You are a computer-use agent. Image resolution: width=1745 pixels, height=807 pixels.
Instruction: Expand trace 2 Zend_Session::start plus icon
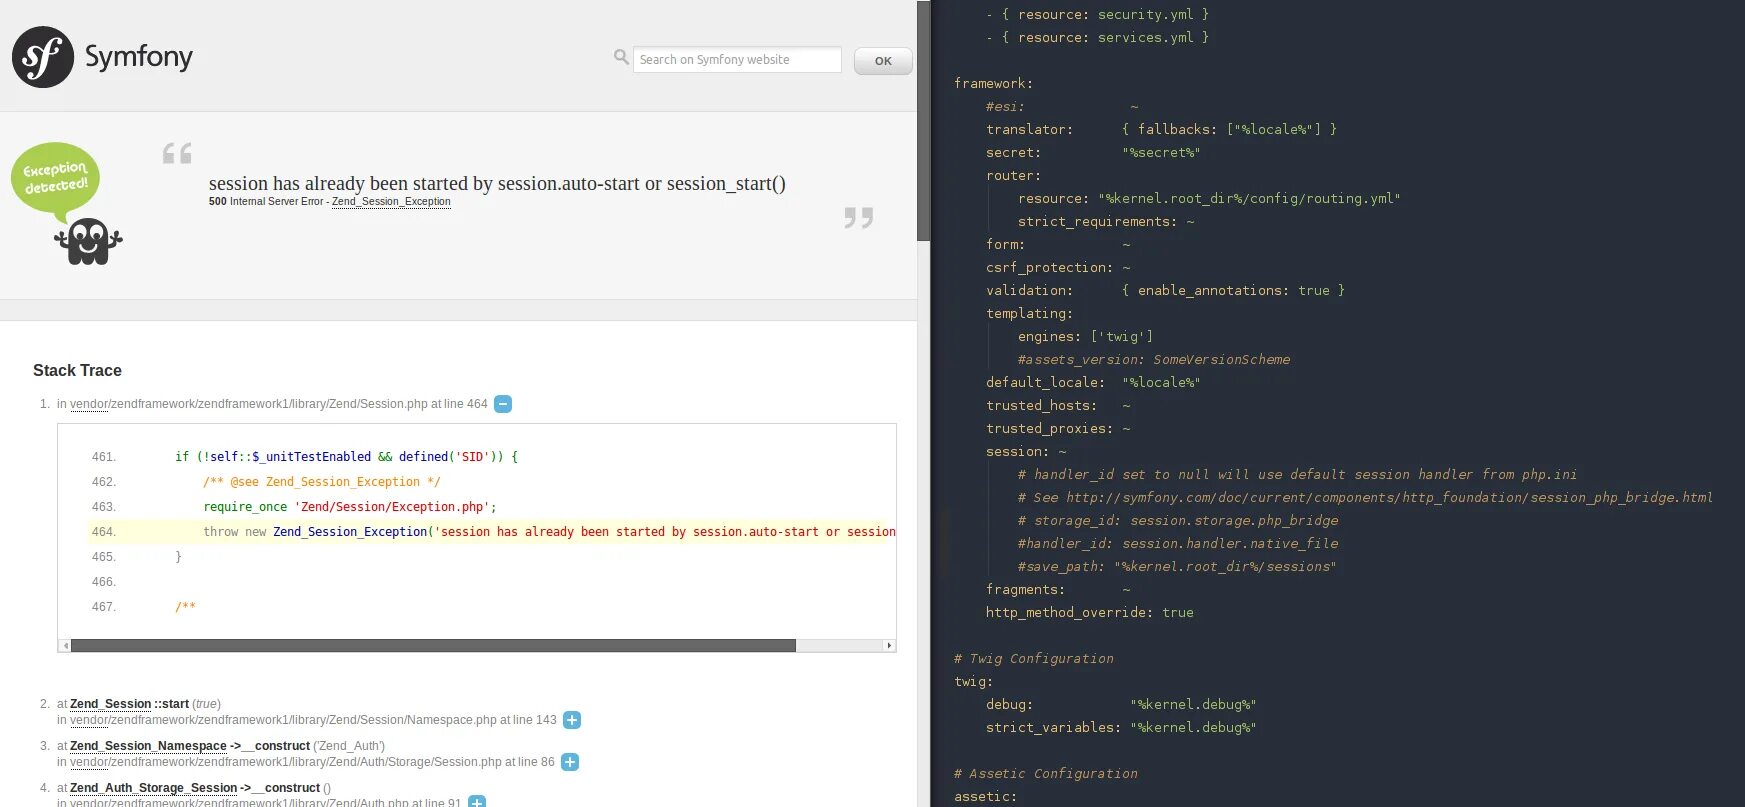click(x=572, y=720)
